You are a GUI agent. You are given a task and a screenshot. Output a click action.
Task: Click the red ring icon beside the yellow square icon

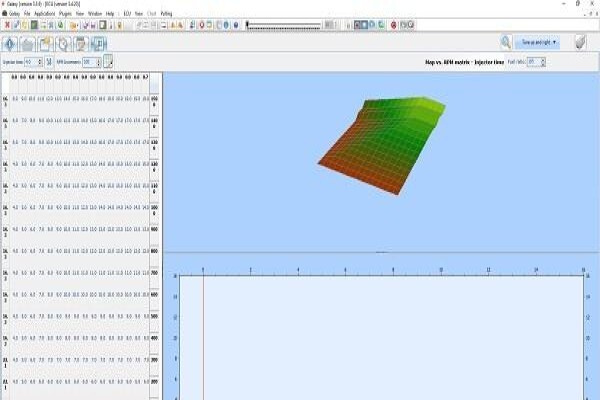coord(201,25)
